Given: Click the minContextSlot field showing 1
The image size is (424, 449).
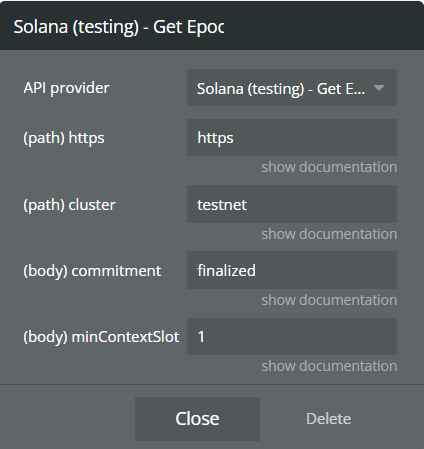Looking at the screenshot, I should (x=292, y=336).
